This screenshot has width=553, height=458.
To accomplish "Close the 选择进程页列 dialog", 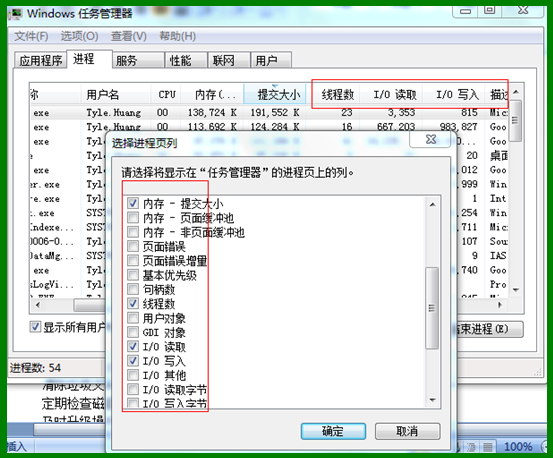I will pos(431,140).
